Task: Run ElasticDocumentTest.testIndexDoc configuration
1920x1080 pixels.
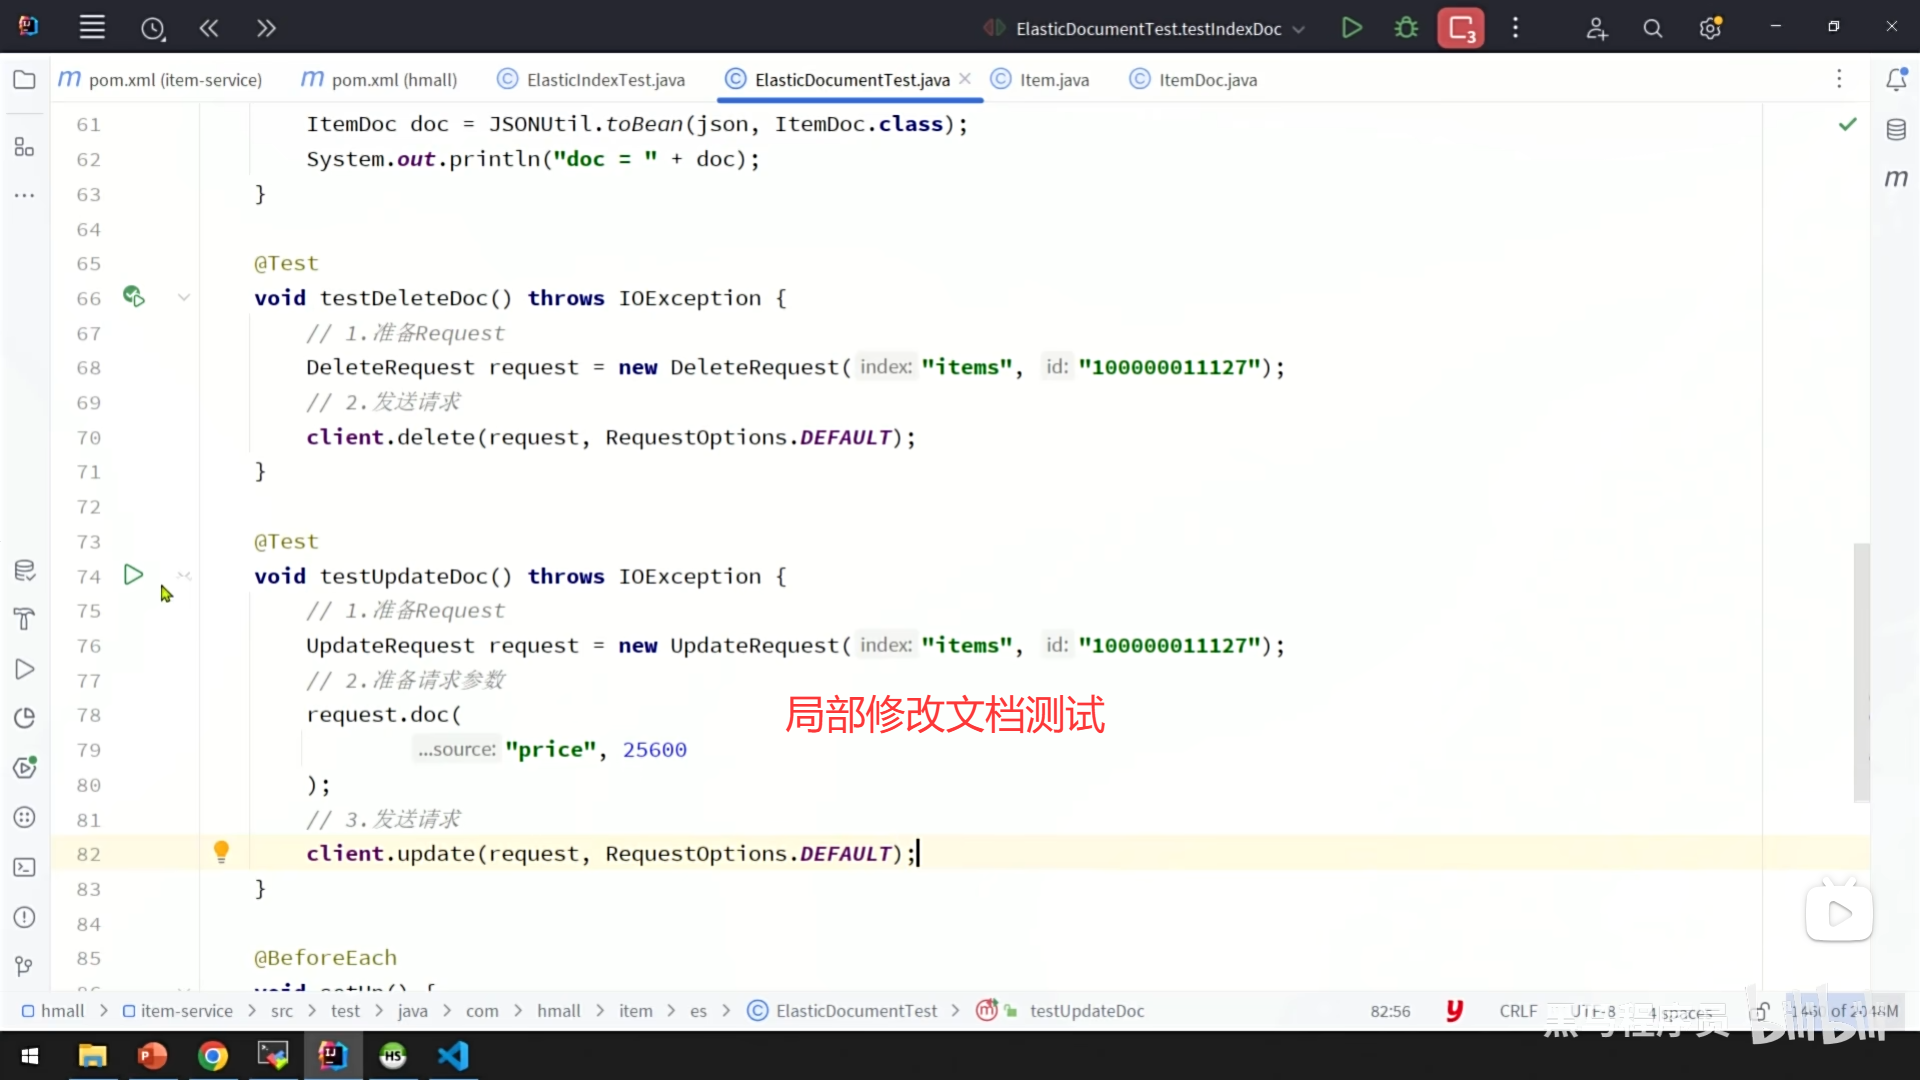Action: pyautogui.click(x=1351, y=28)
